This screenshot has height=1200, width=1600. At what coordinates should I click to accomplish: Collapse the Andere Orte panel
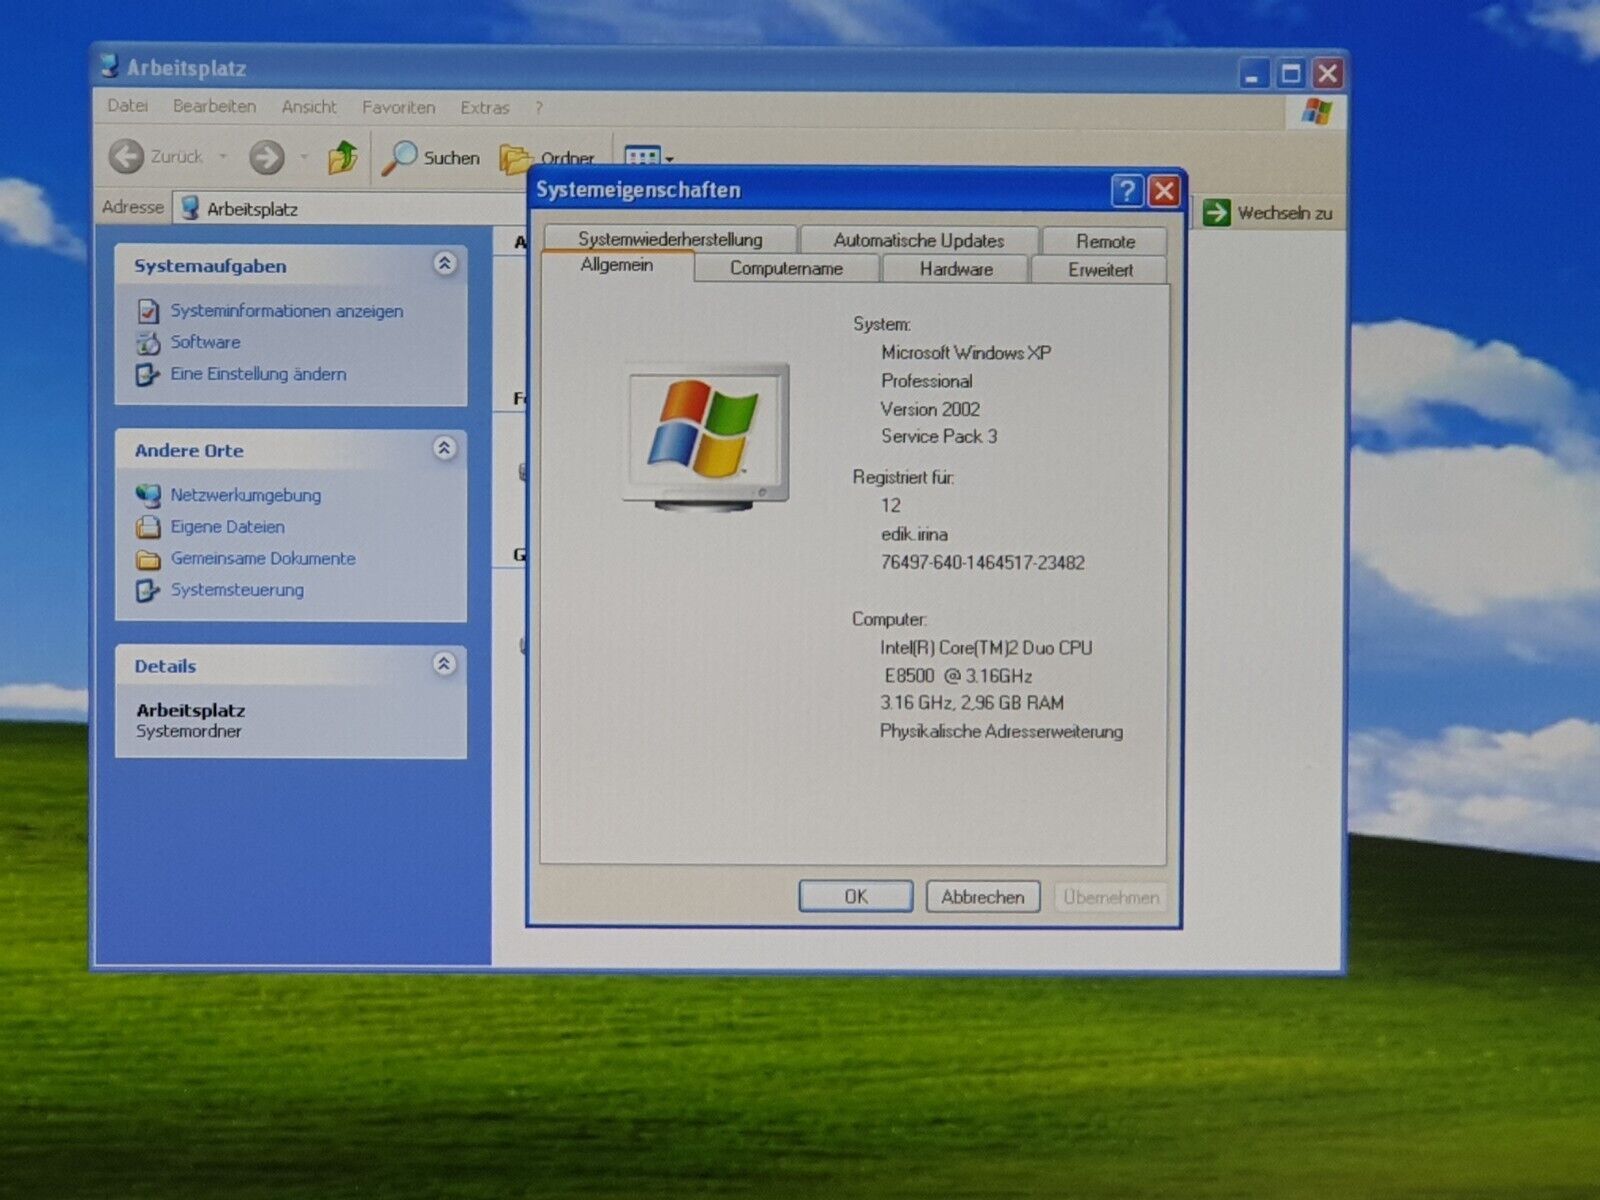click(x=445, y=448)
